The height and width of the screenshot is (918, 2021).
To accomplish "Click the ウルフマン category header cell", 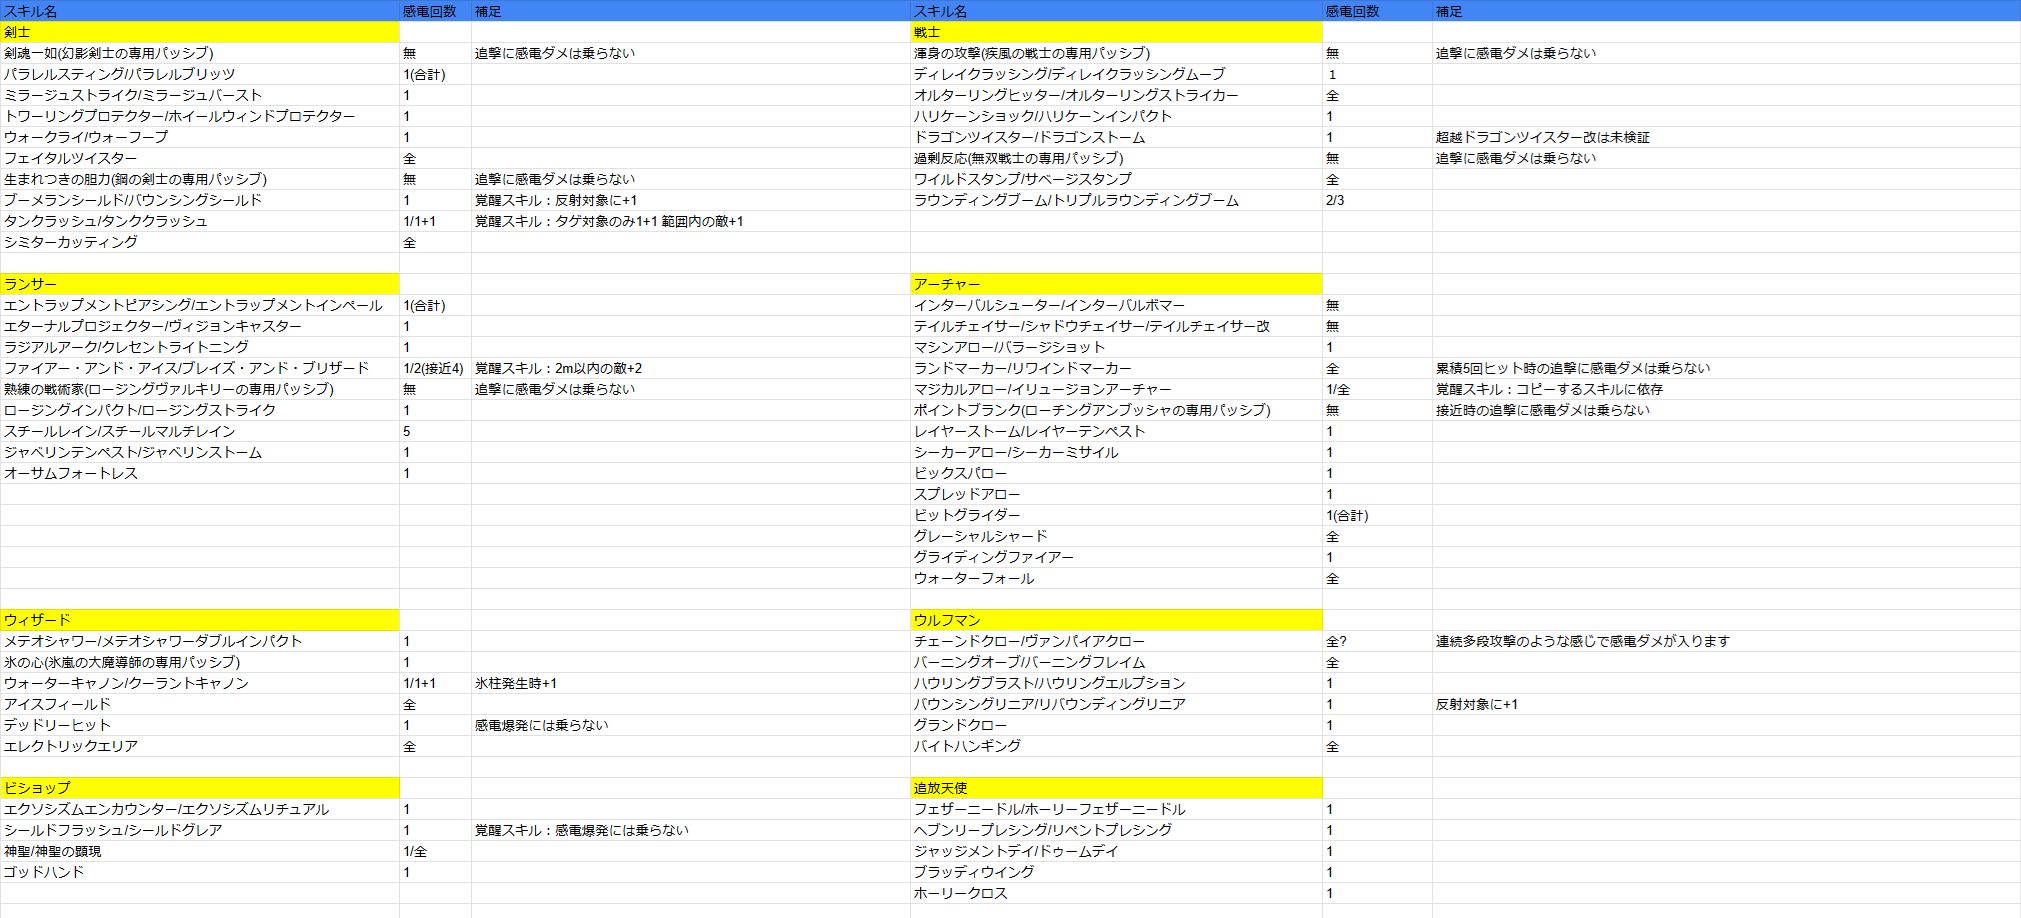I will [x=1115, y=620].
